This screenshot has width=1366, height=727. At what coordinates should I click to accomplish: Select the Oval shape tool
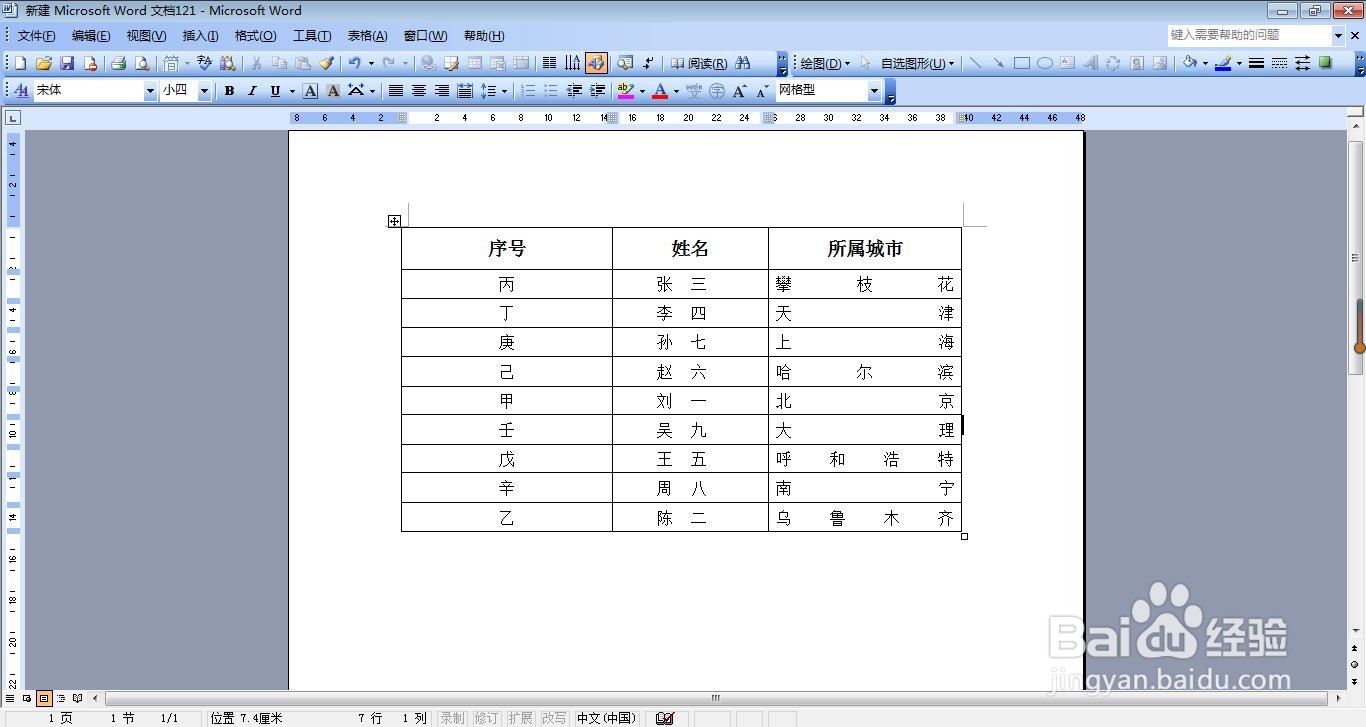pyautogui.click(x=1045, y=63)
